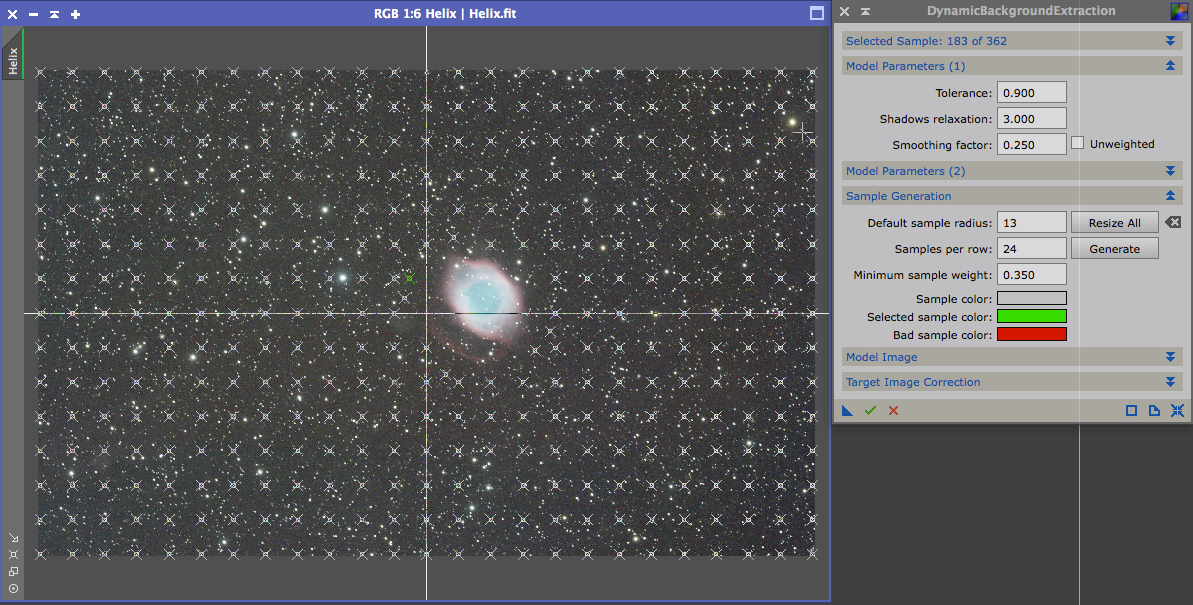Shade the Helix image window

pos(54,14)
